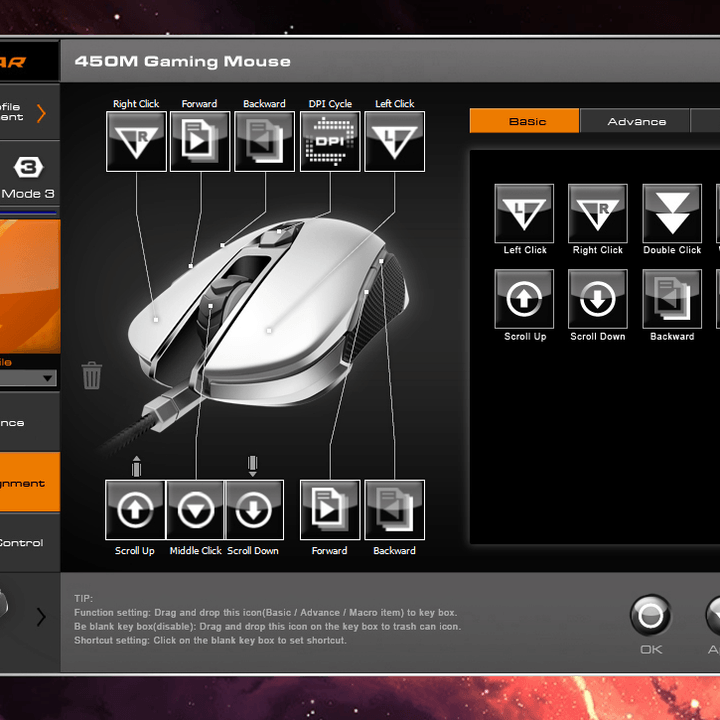Click the Scroll Down key box below the mouse

tap(254, 510)
